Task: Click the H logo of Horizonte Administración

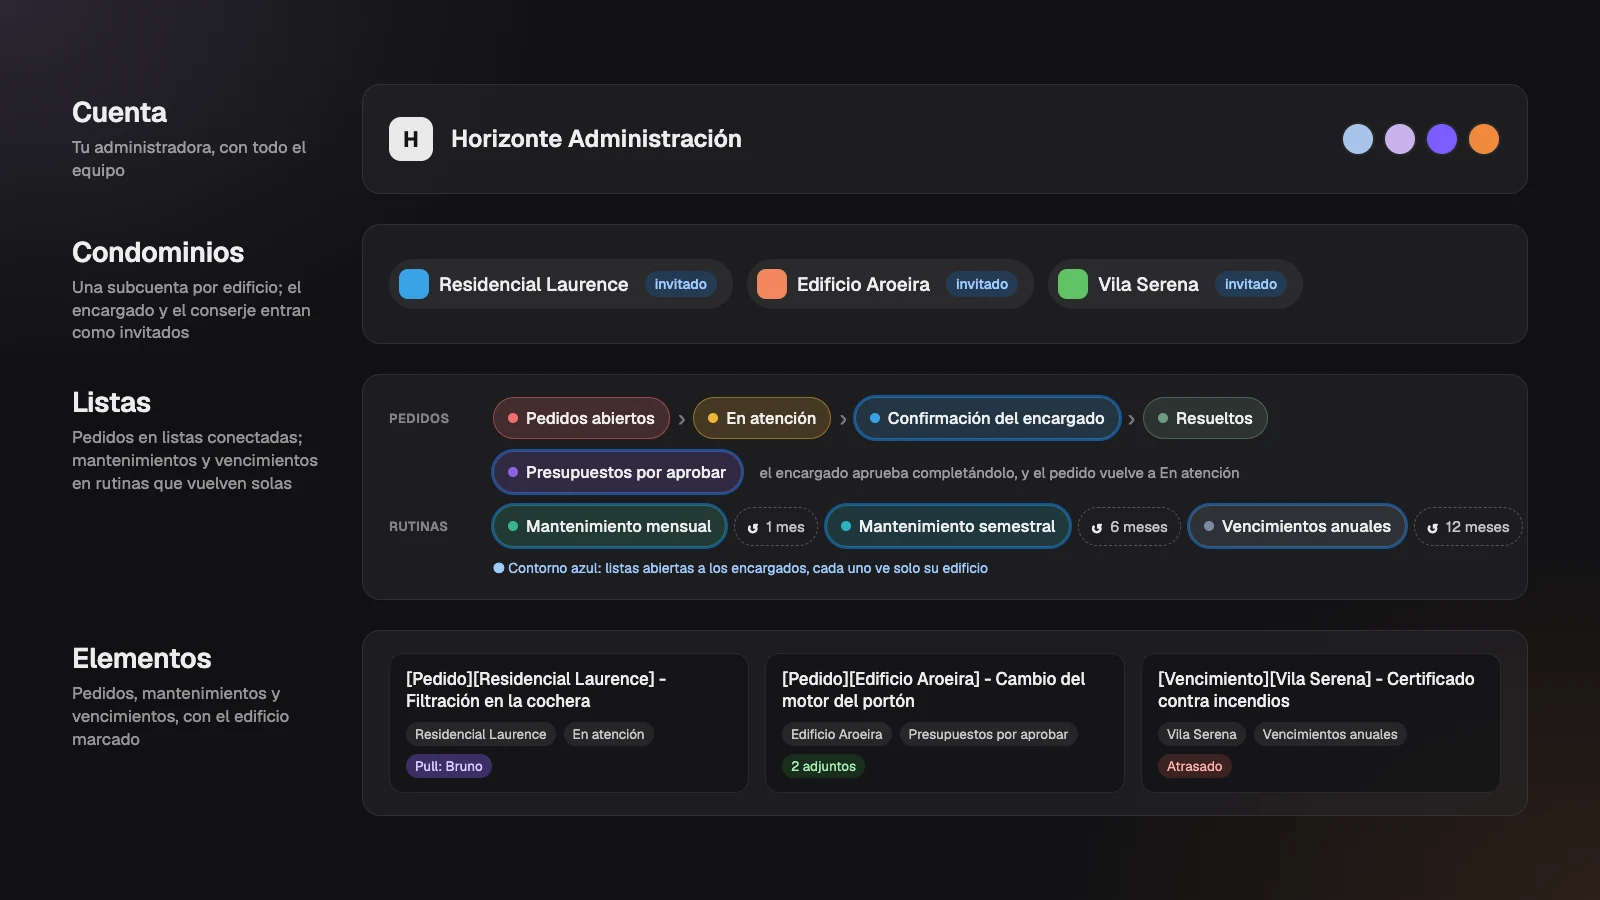Action: 411,139
